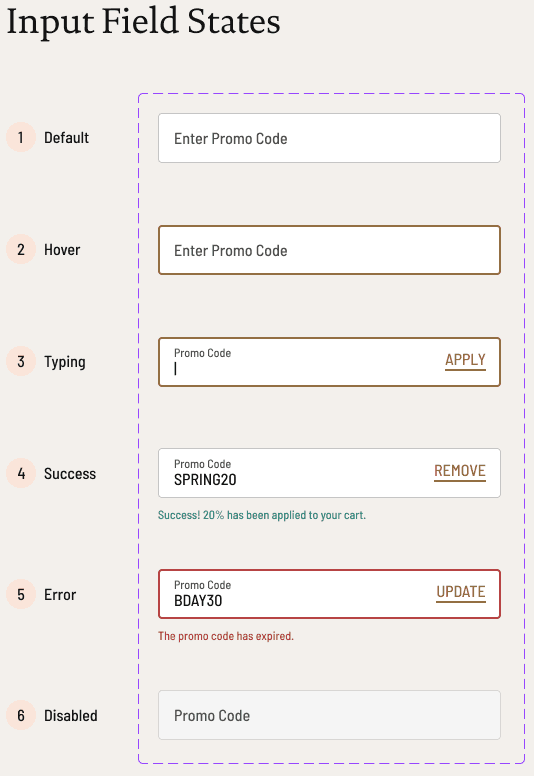Click the number 3 circle badge
Image resolution: width=534 pixels, height=776 pixels.
coord(21,361)
